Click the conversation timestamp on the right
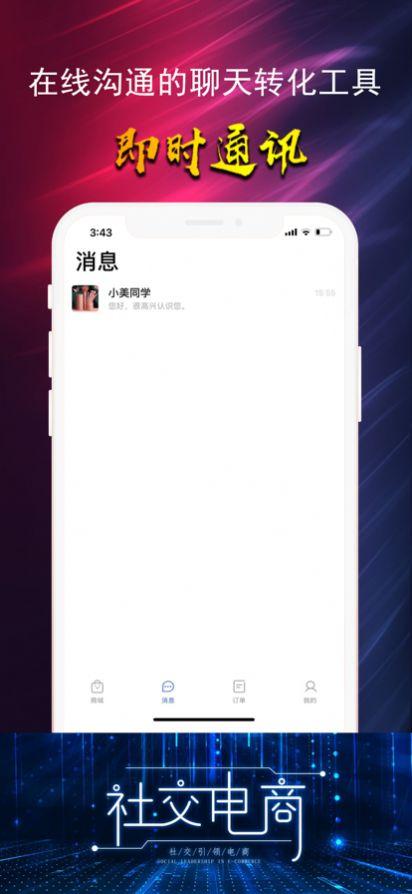412x894 pixels. 325,293
